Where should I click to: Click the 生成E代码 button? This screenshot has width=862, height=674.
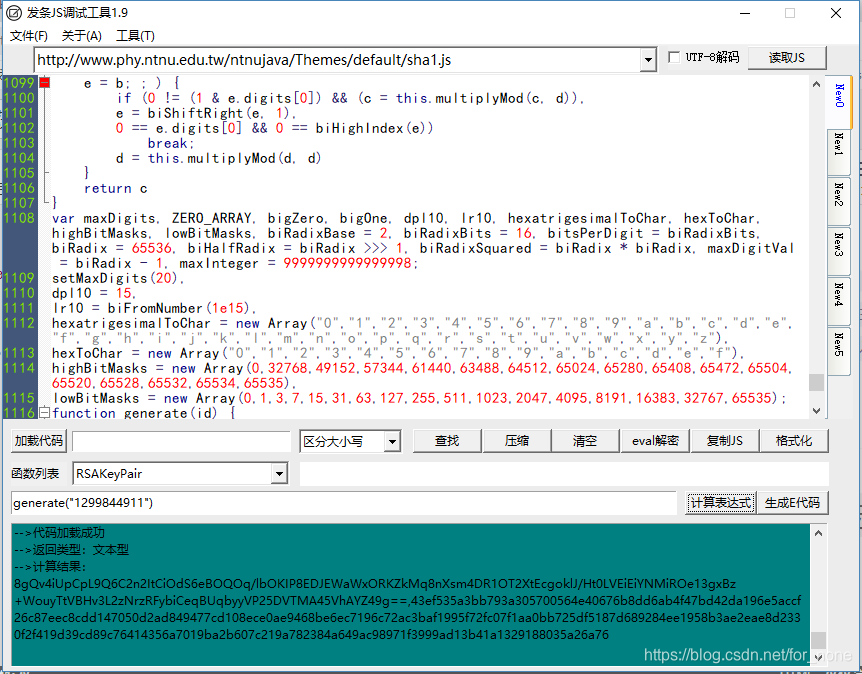click(x=792, y=502)
